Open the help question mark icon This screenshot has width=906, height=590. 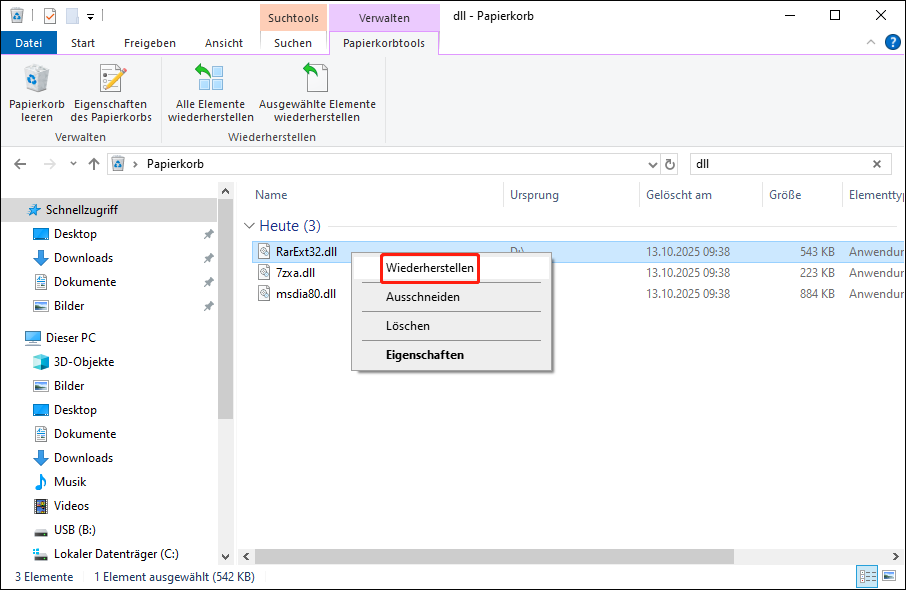point(893,43)
